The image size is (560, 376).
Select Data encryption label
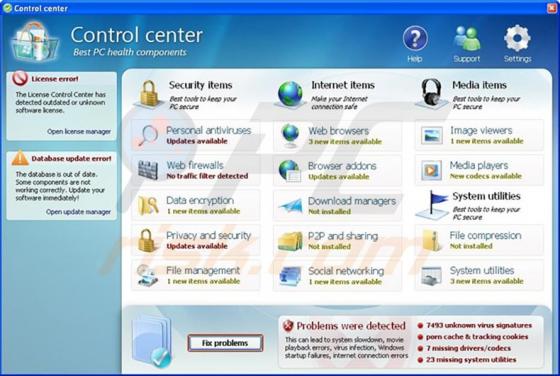(200, 200)
